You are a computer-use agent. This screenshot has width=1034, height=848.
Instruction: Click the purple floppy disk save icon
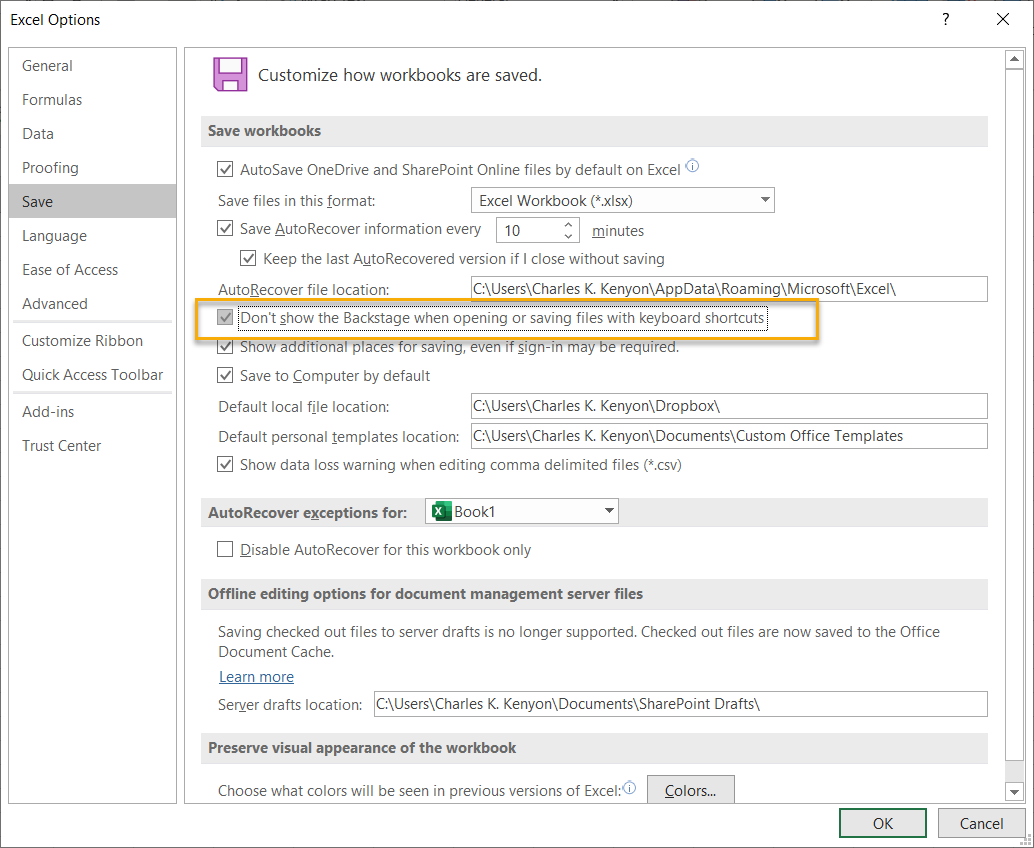(x=230, y=74)
